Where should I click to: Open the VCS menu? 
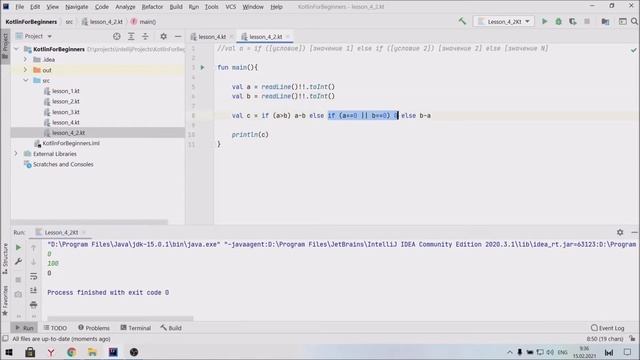tap(231, 7)
